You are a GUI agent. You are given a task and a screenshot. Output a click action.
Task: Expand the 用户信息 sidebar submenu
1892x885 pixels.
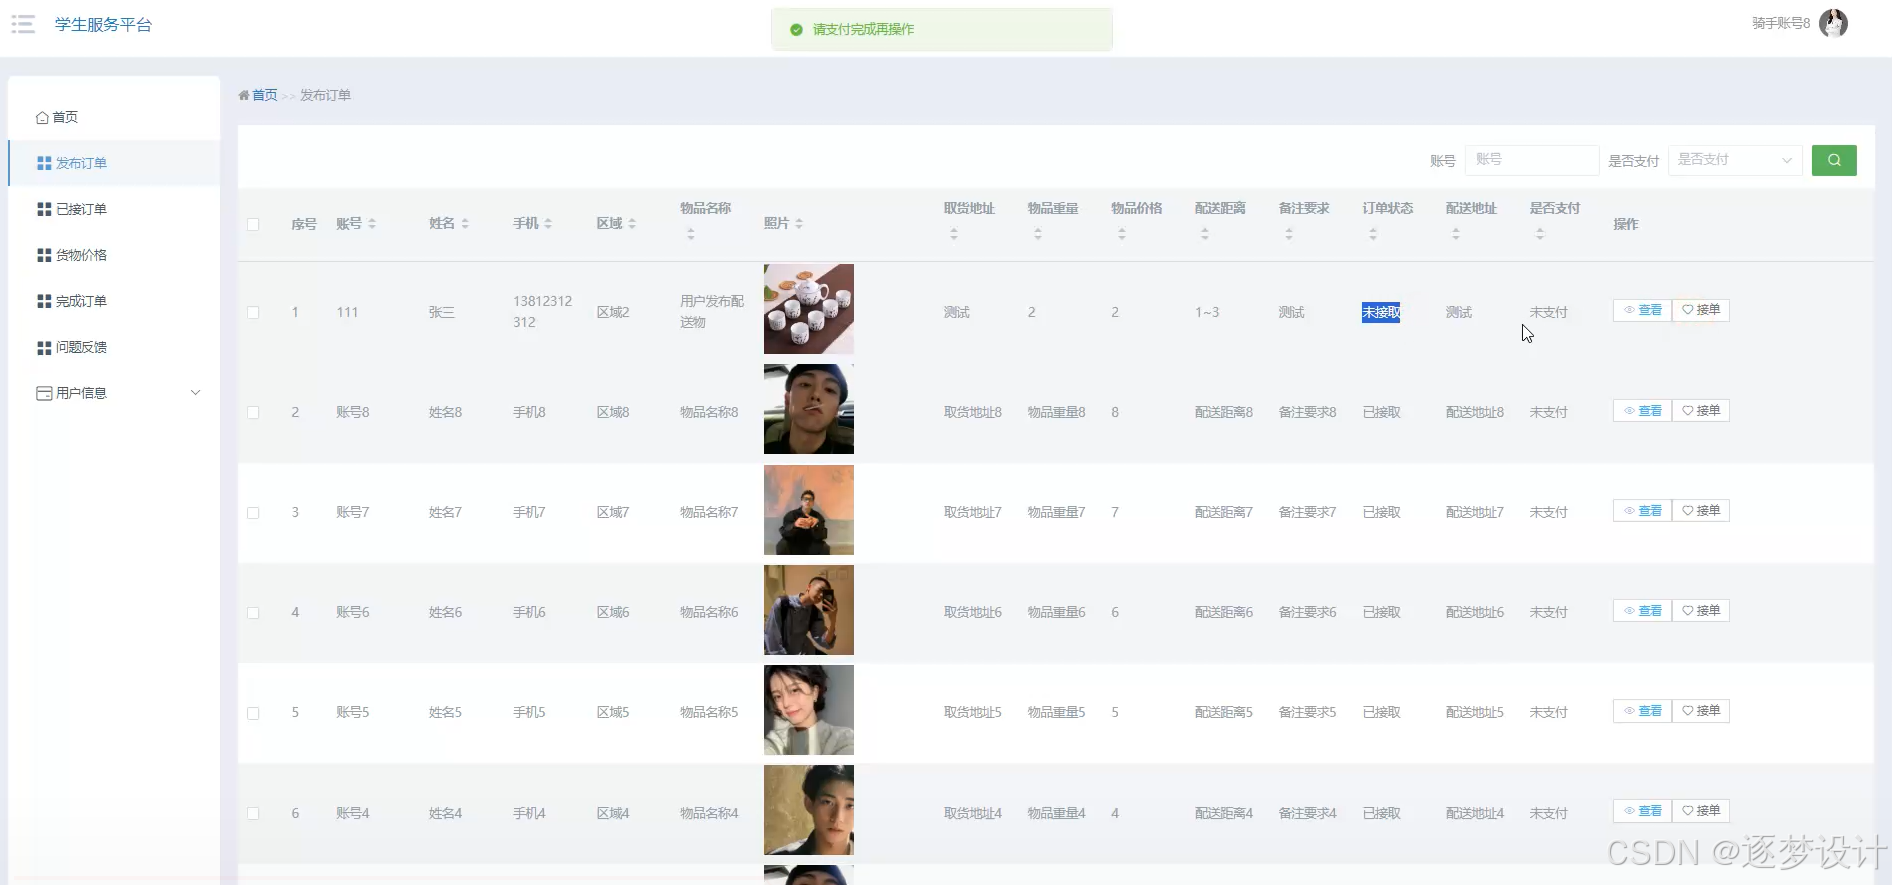coord(196,393)
